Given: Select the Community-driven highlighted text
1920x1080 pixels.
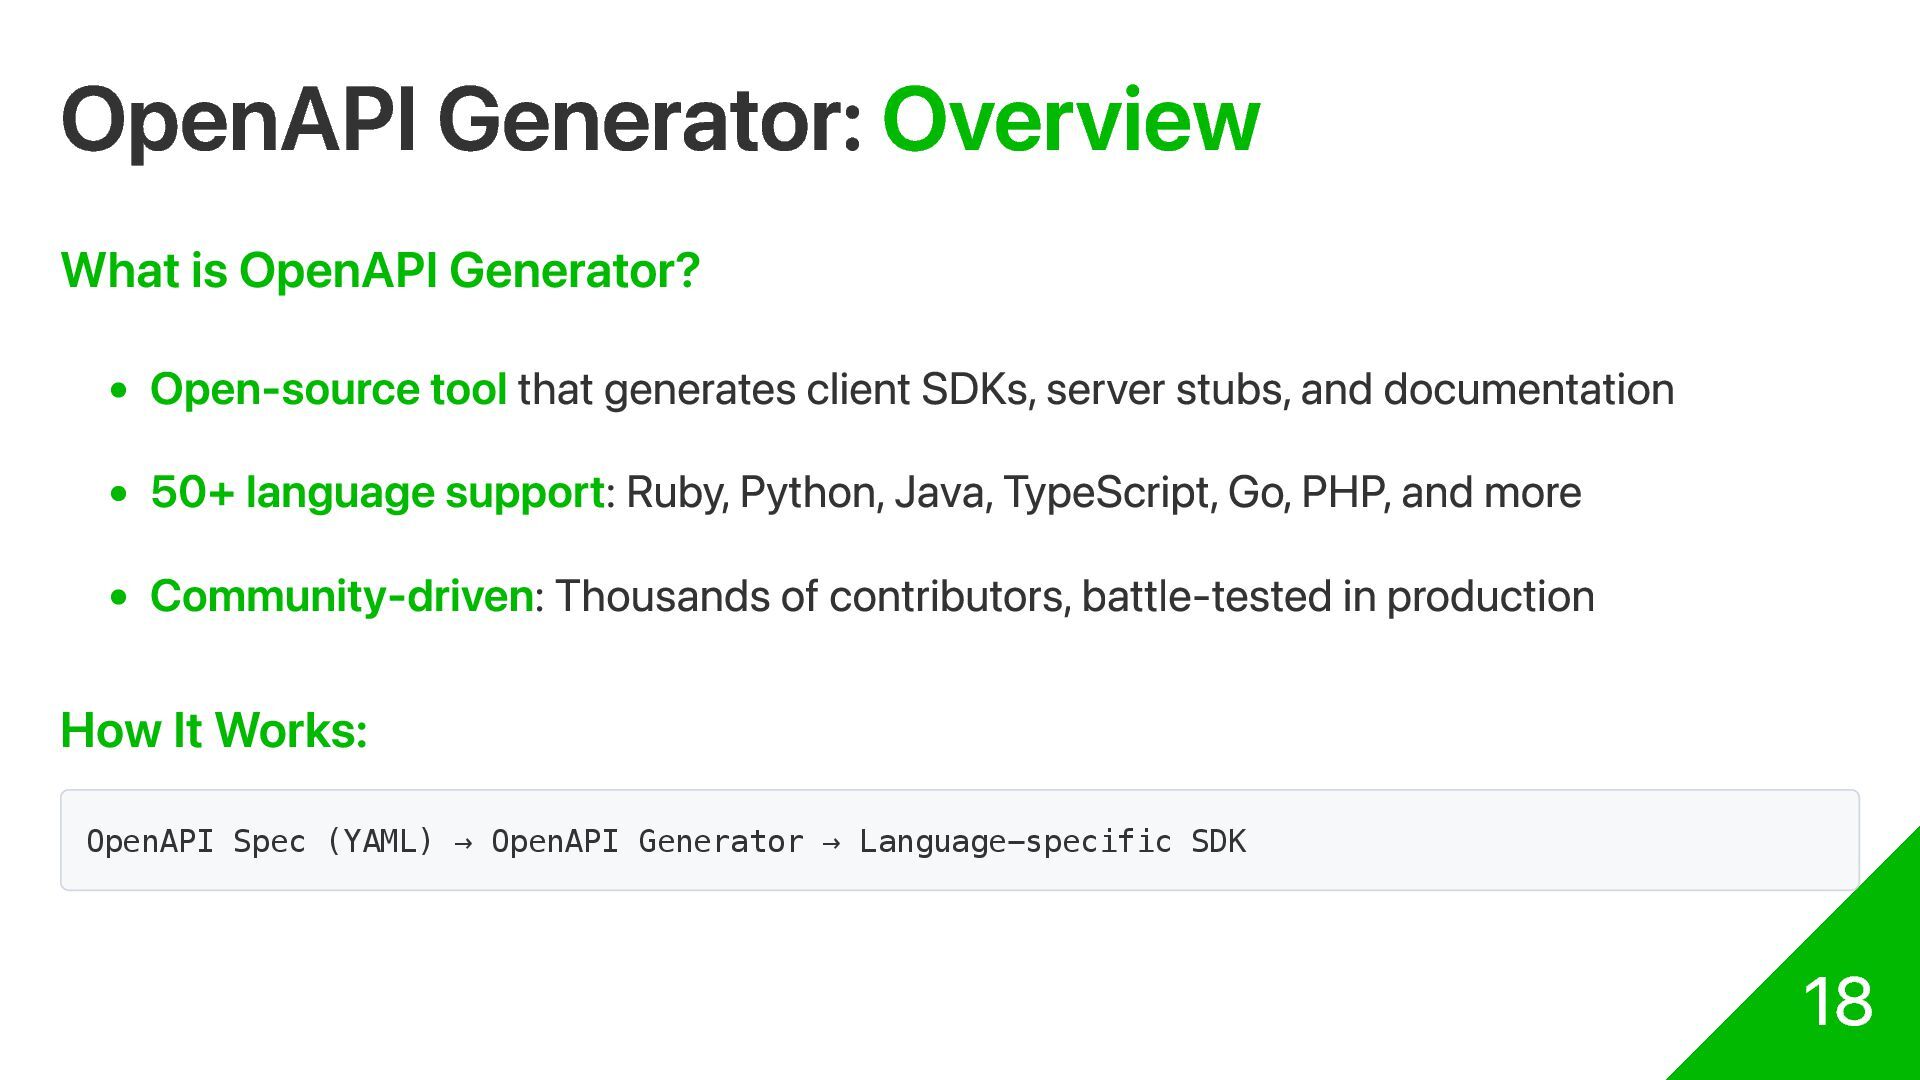Looking at the screenshot, I should coord(341,596).
